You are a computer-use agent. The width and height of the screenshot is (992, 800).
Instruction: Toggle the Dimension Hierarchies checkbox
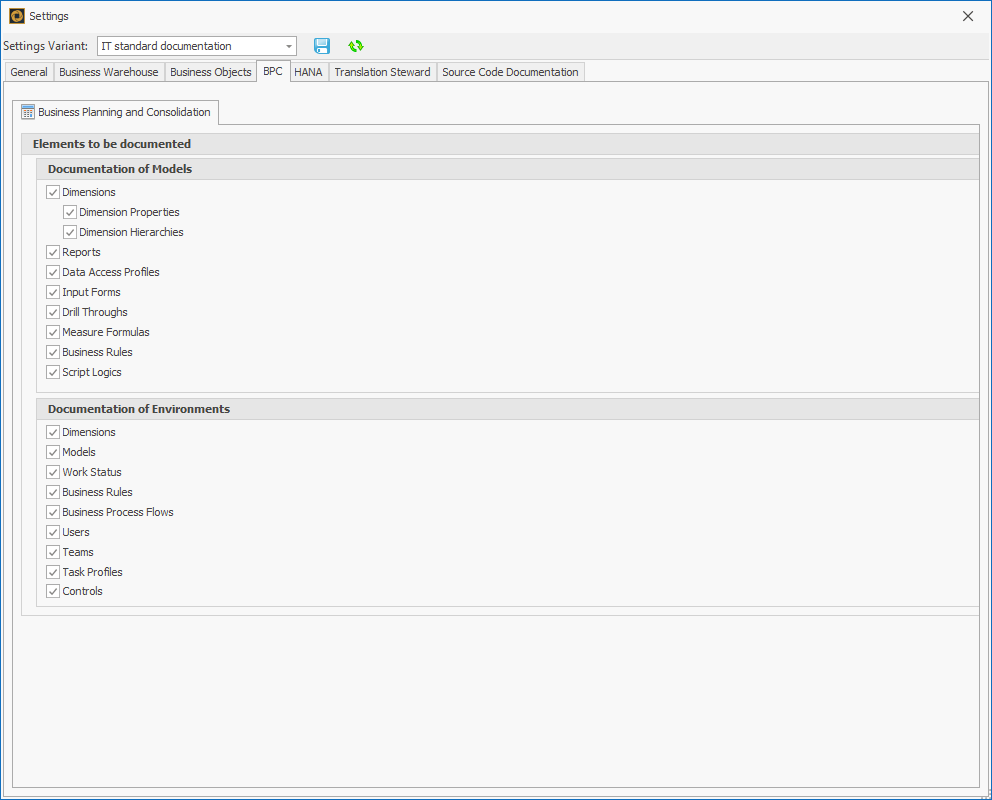[70, 232]
